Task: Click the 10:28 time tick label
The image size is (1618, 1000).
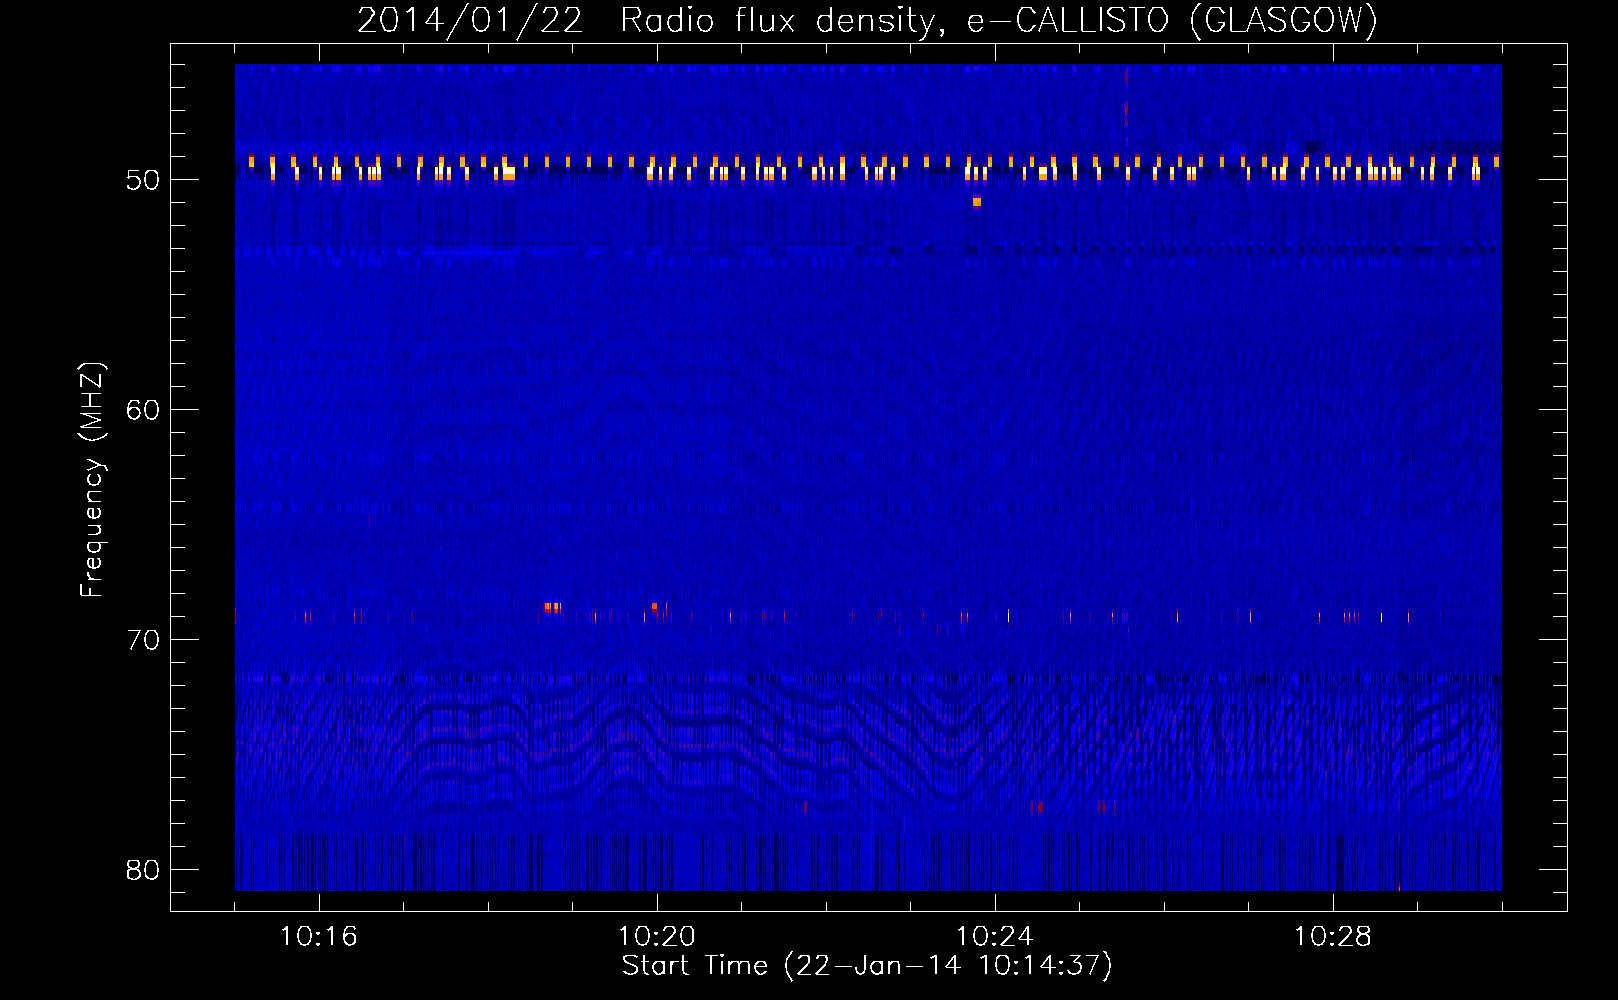Action: (1333, 937)
